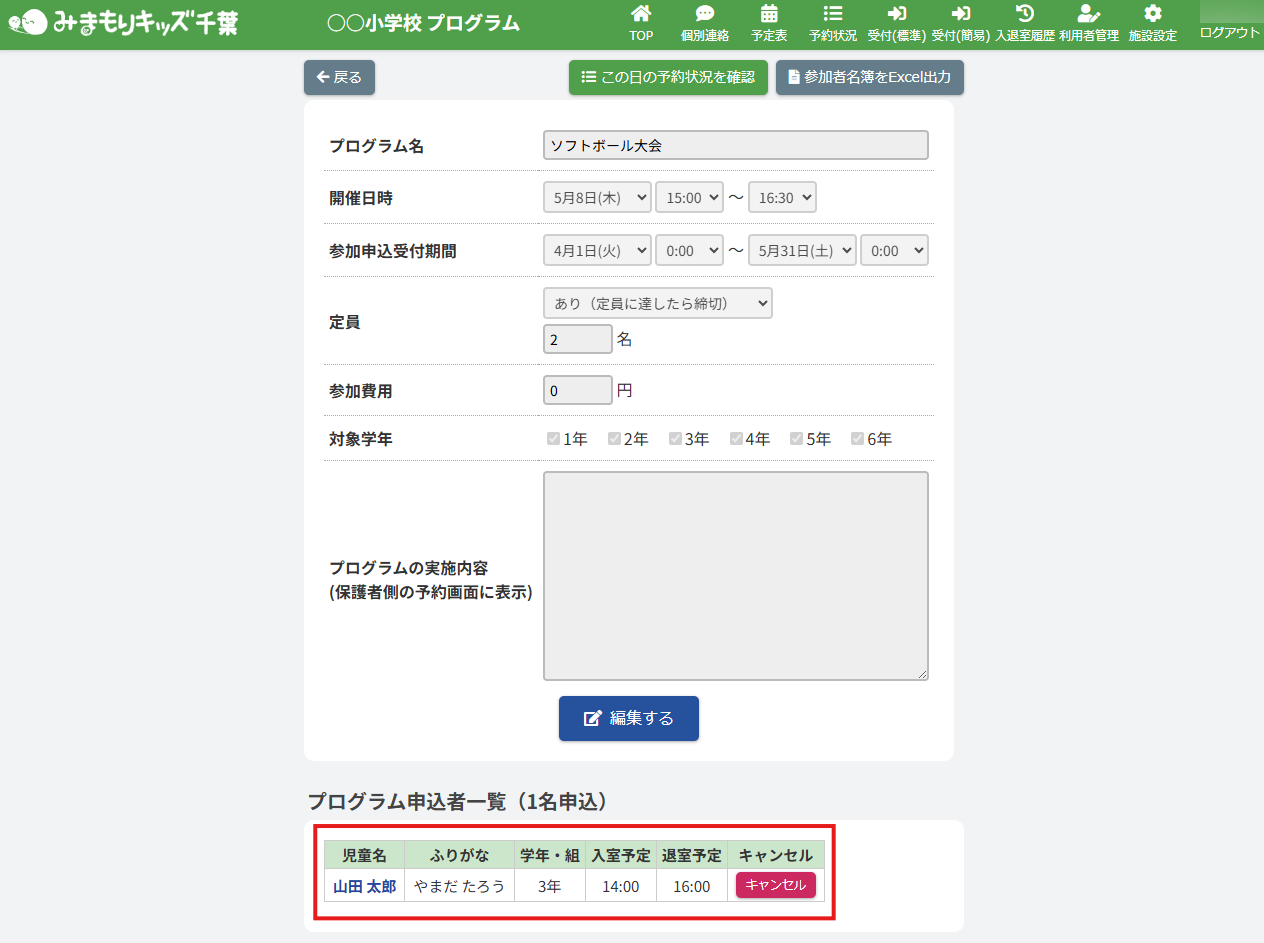Click the プログラム名 text field
This screenshot has width=1264, height=943.
735,145
